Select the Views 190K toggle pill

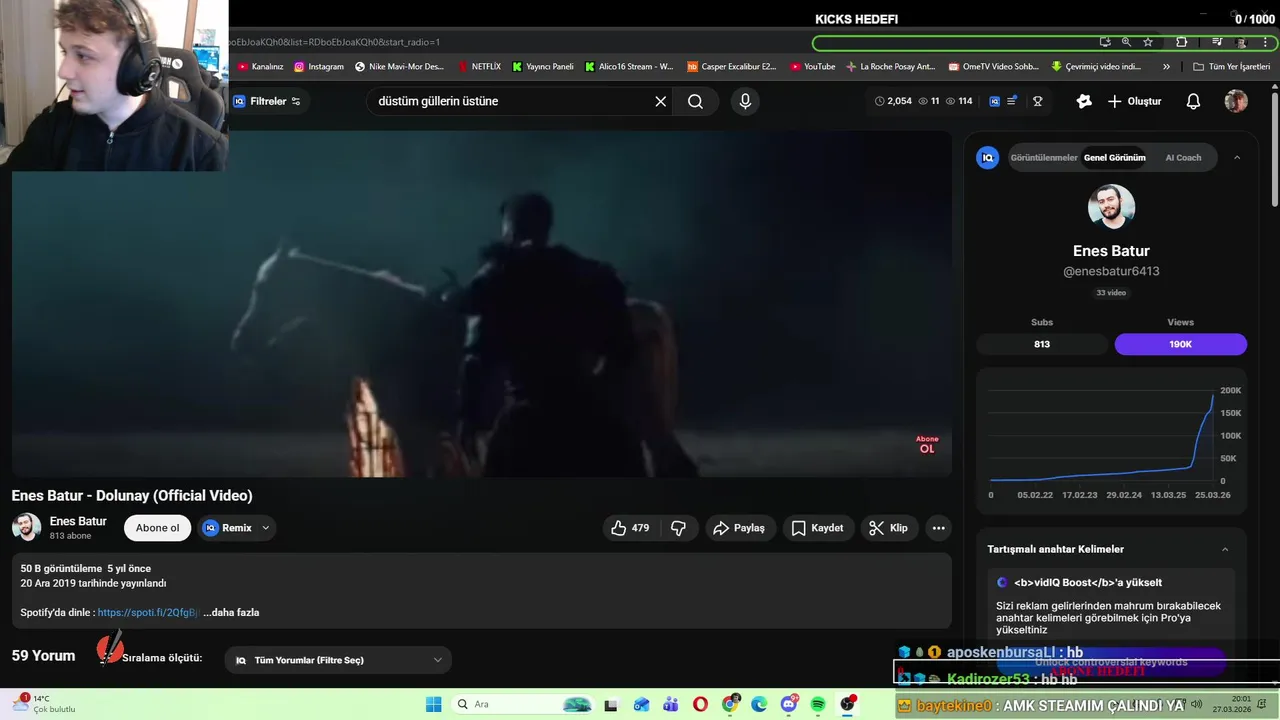(1180, 344)
